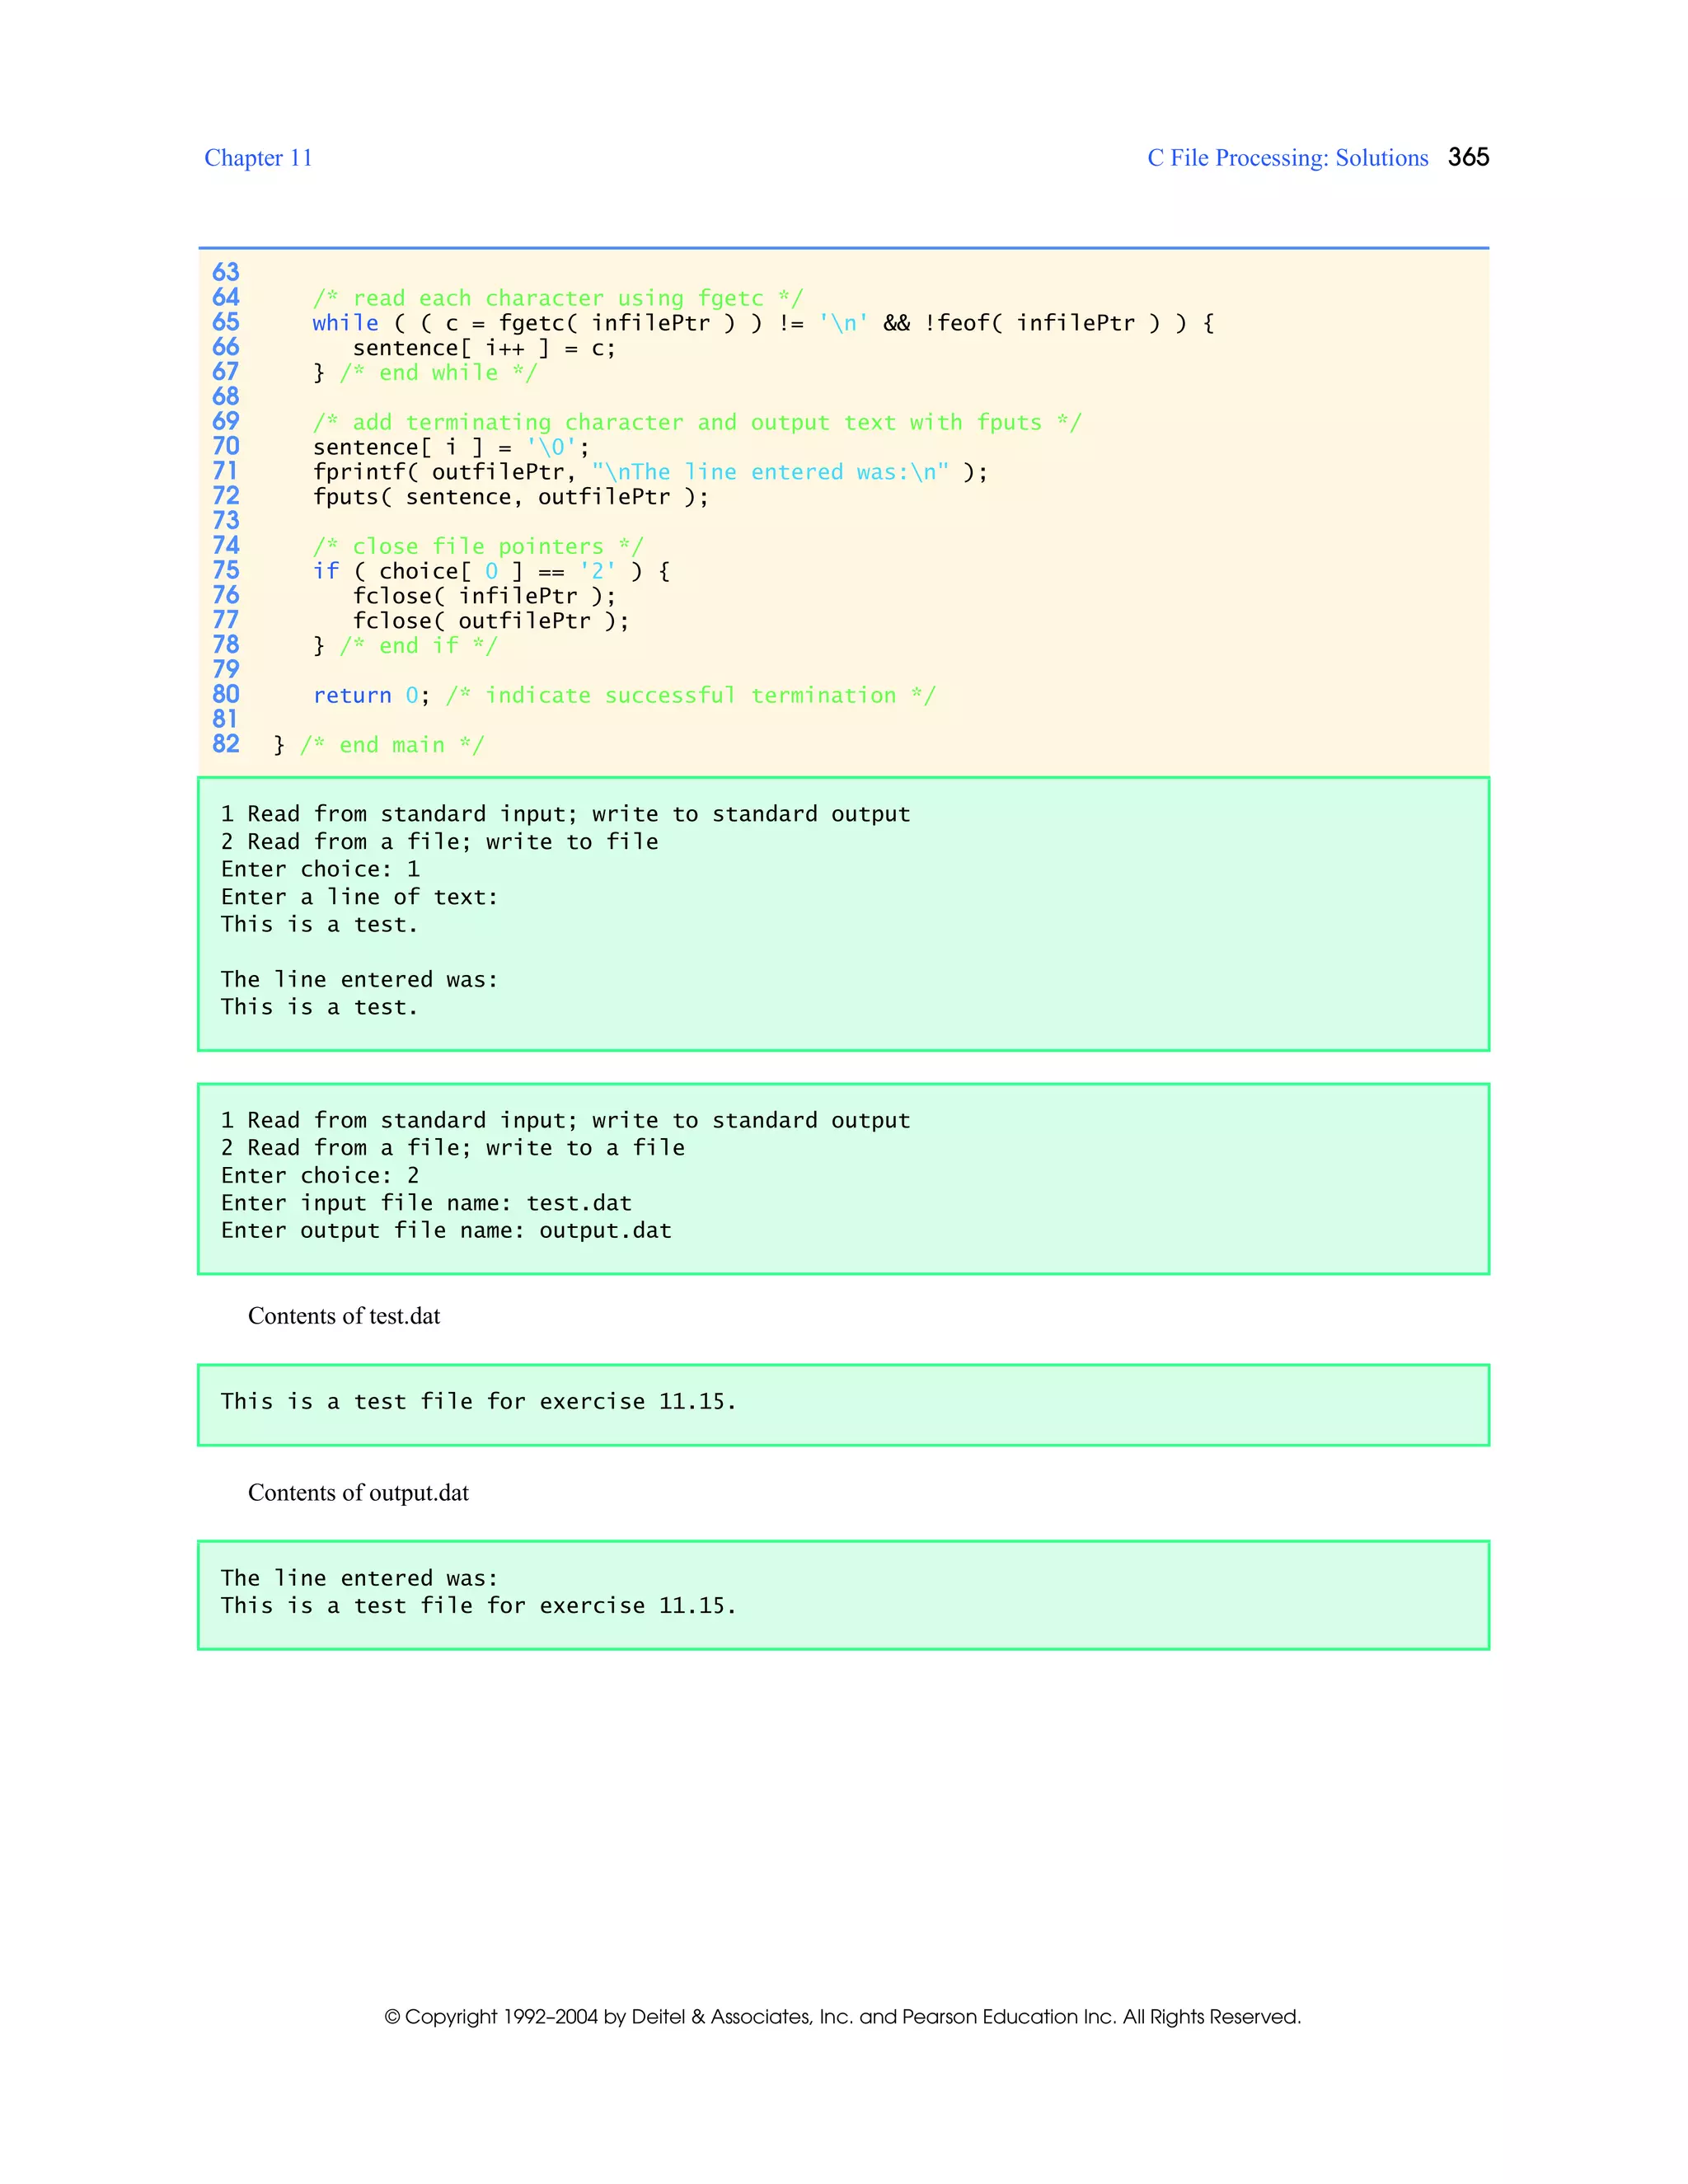Click page number 365
Image resolution: width=1688 pixels, height=2184 pixels.
(1468, 157)
